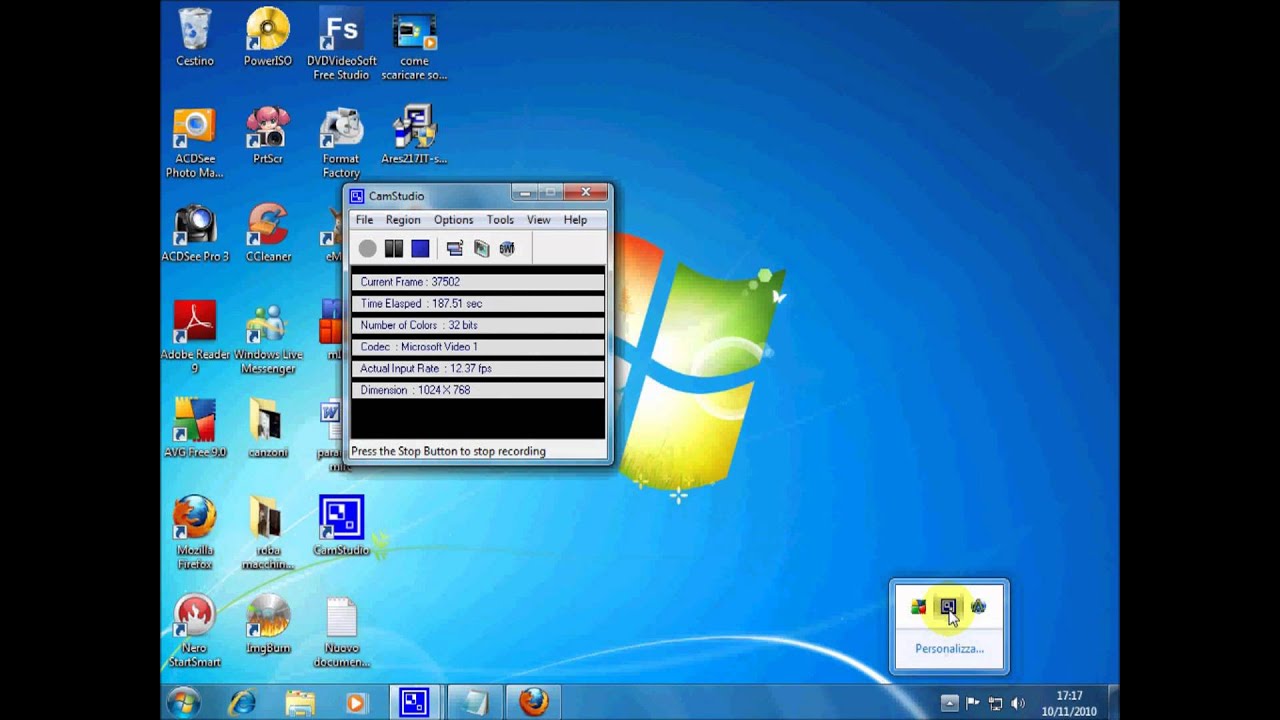The image size is (1280, 720).
Task: Launch Internet Explorer from the taskbar
Action: click(242, 702)
